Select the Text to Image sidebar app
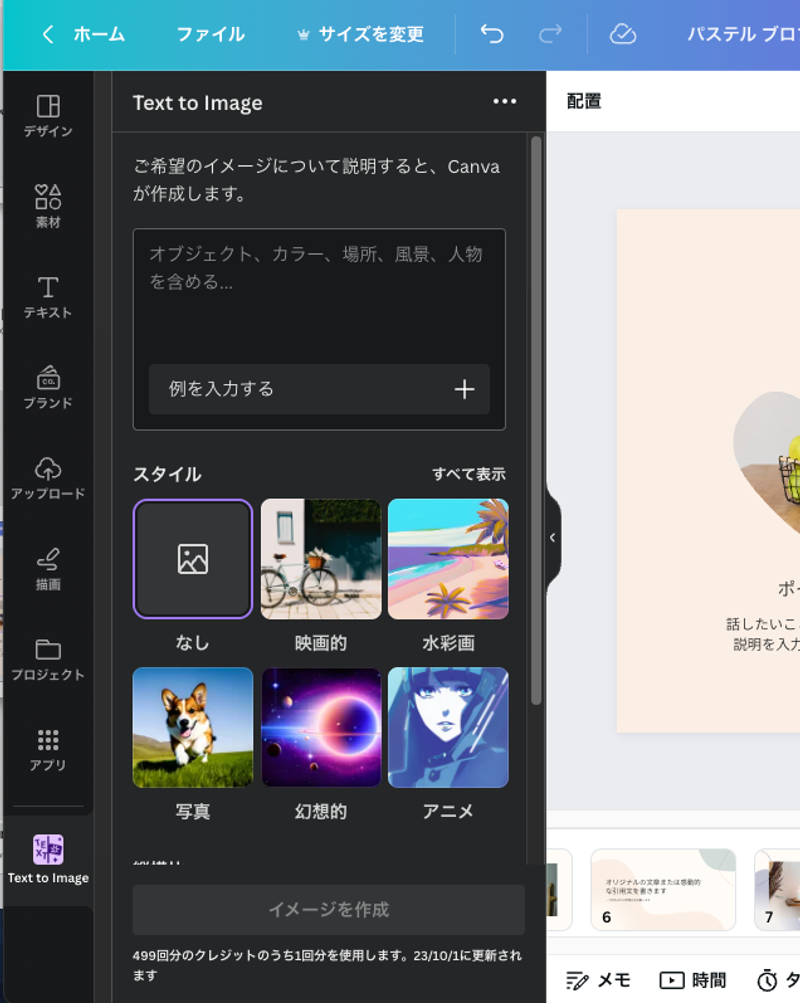 click(x=48, y=859)
